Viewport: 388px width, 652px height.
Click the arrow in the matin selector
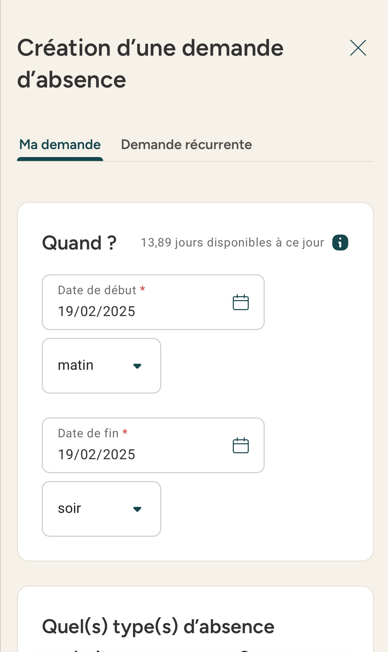(137, 366)
